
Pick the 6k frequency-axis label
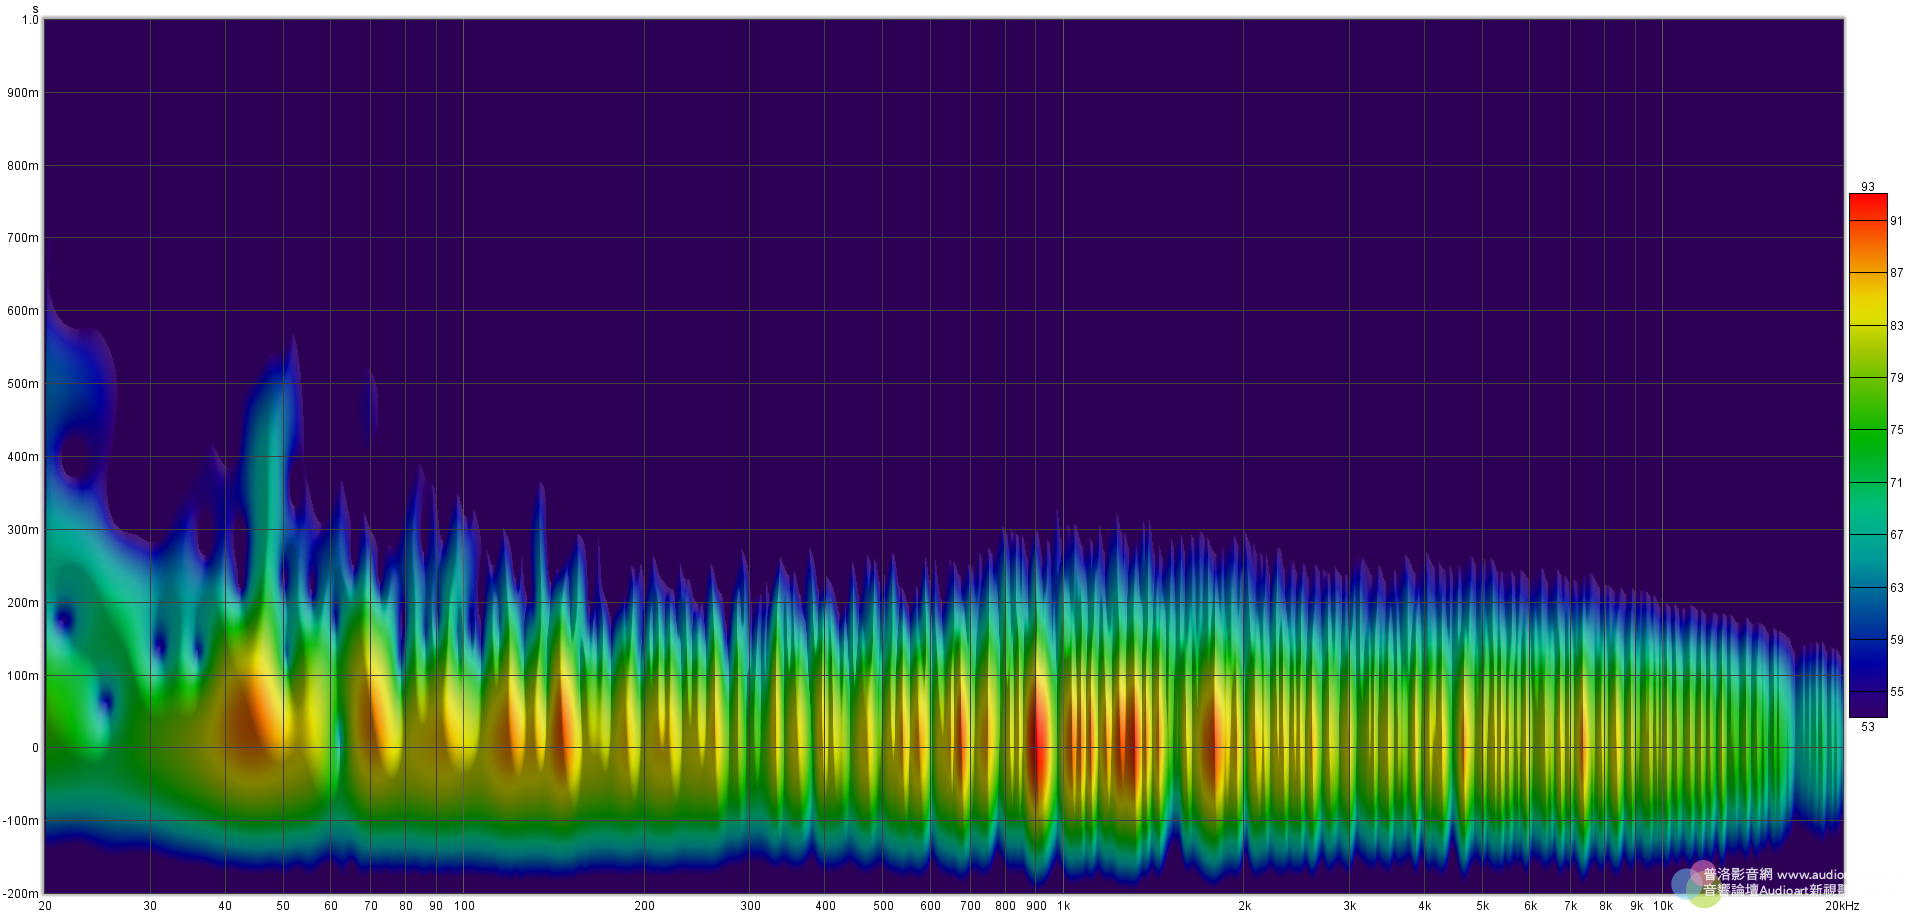[1531, 906]
